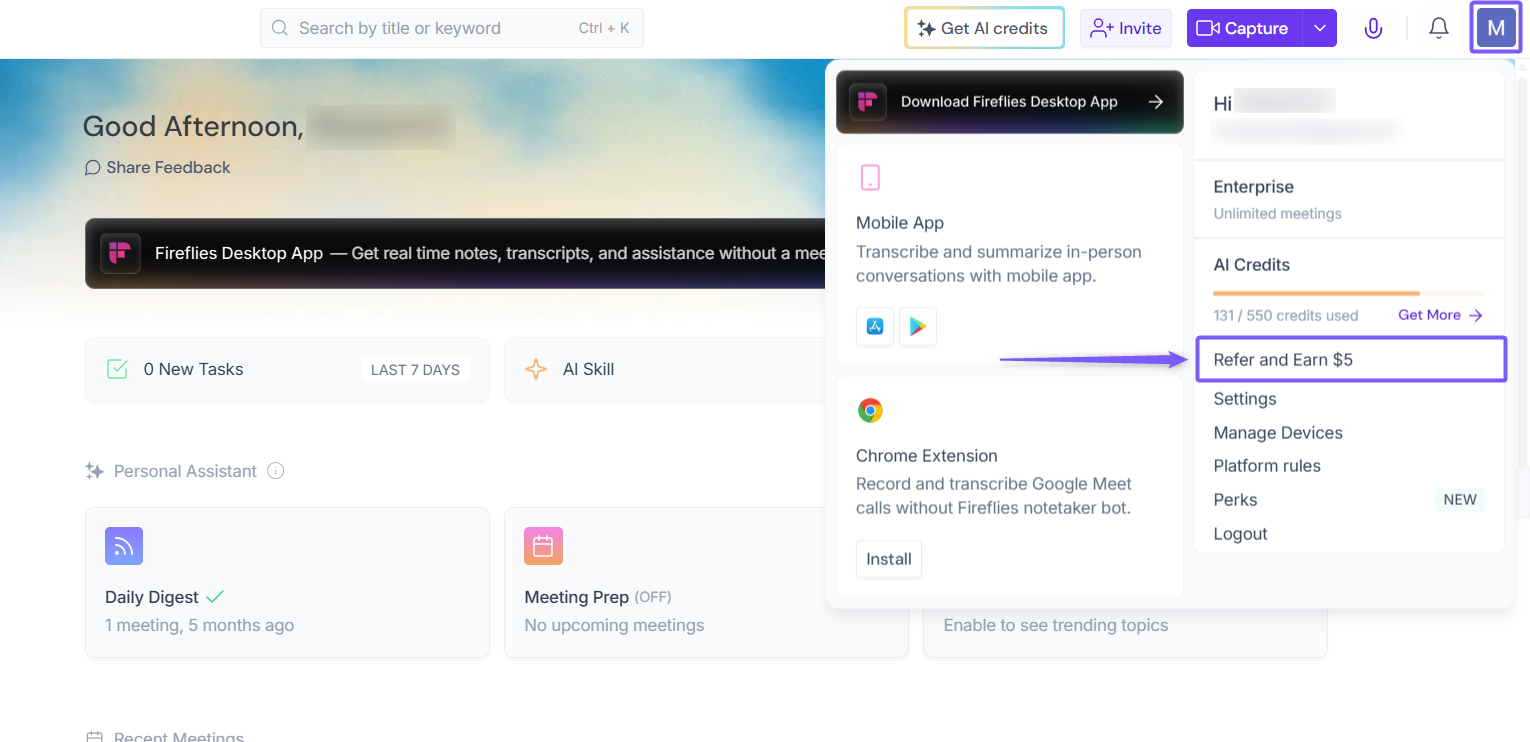This screenshot has width=1530, height=742.
Task: Click the Chrome browser logo icon
Action: pos(870,411)
